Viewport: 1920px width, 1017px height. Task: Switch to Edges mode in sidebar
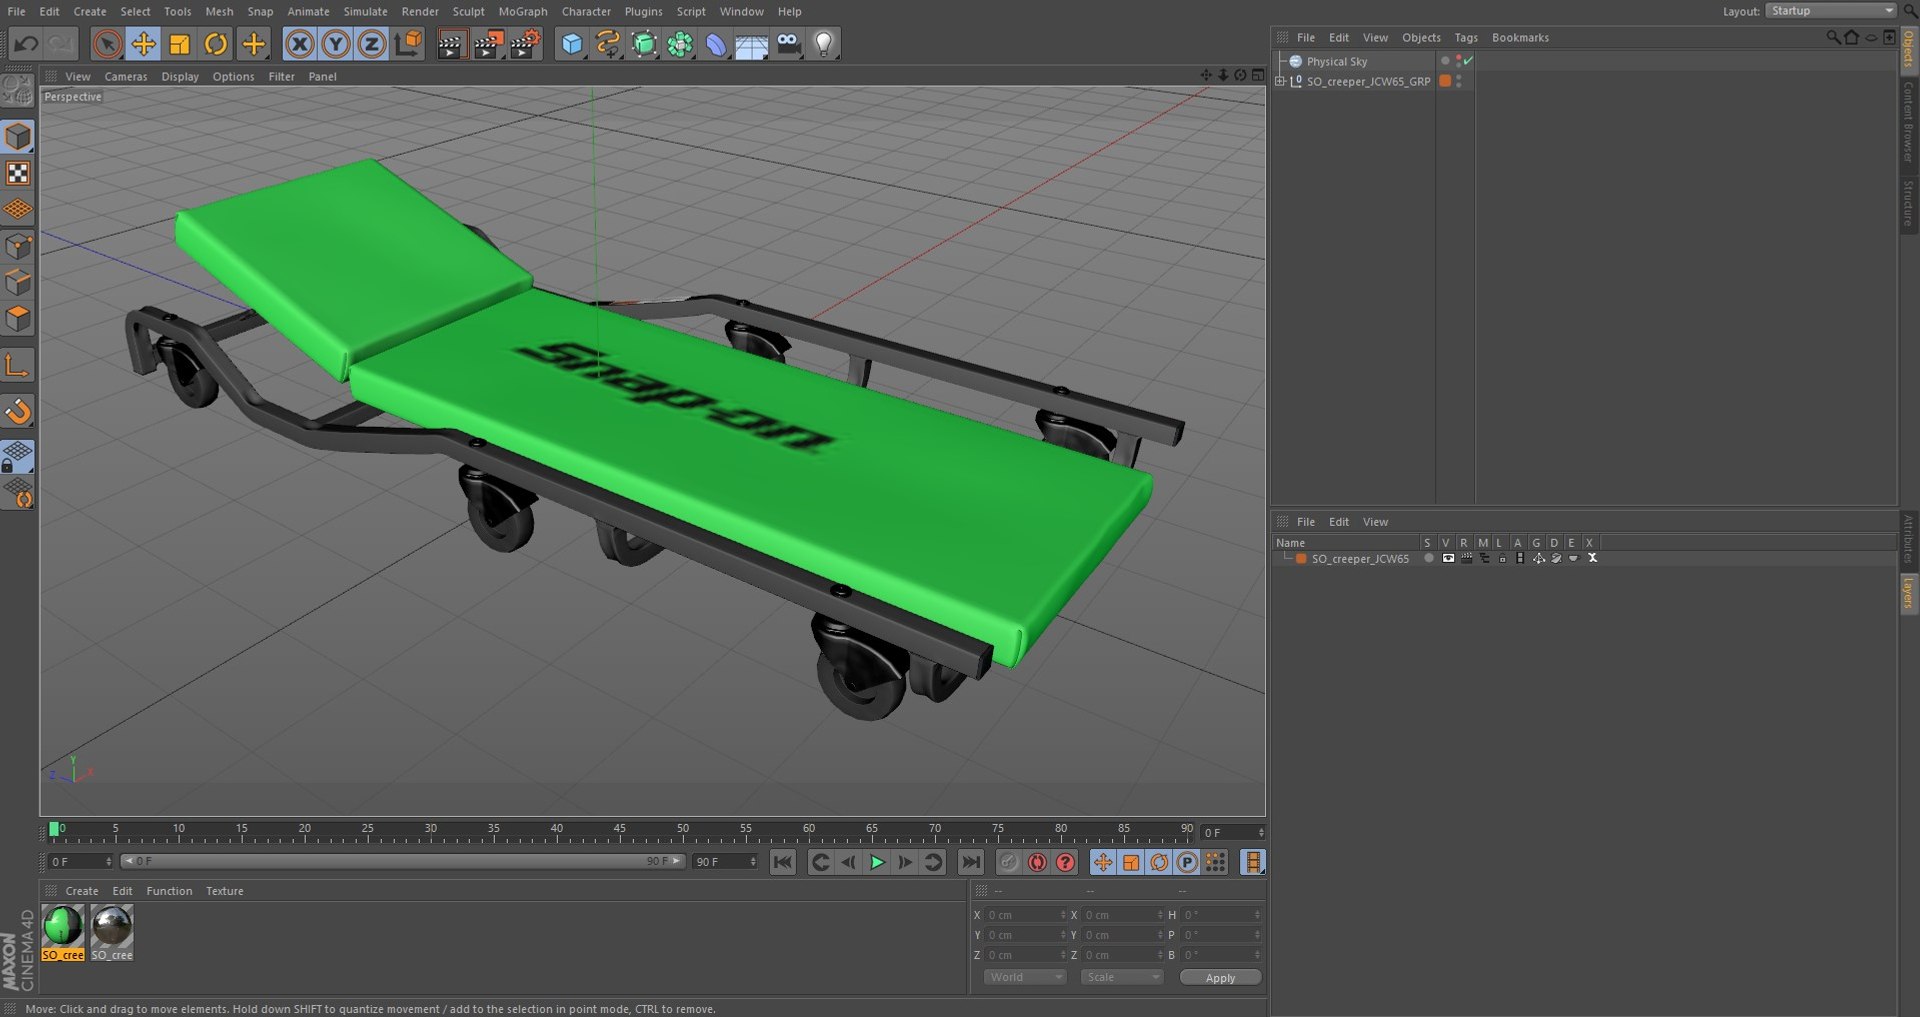(18, 283)
